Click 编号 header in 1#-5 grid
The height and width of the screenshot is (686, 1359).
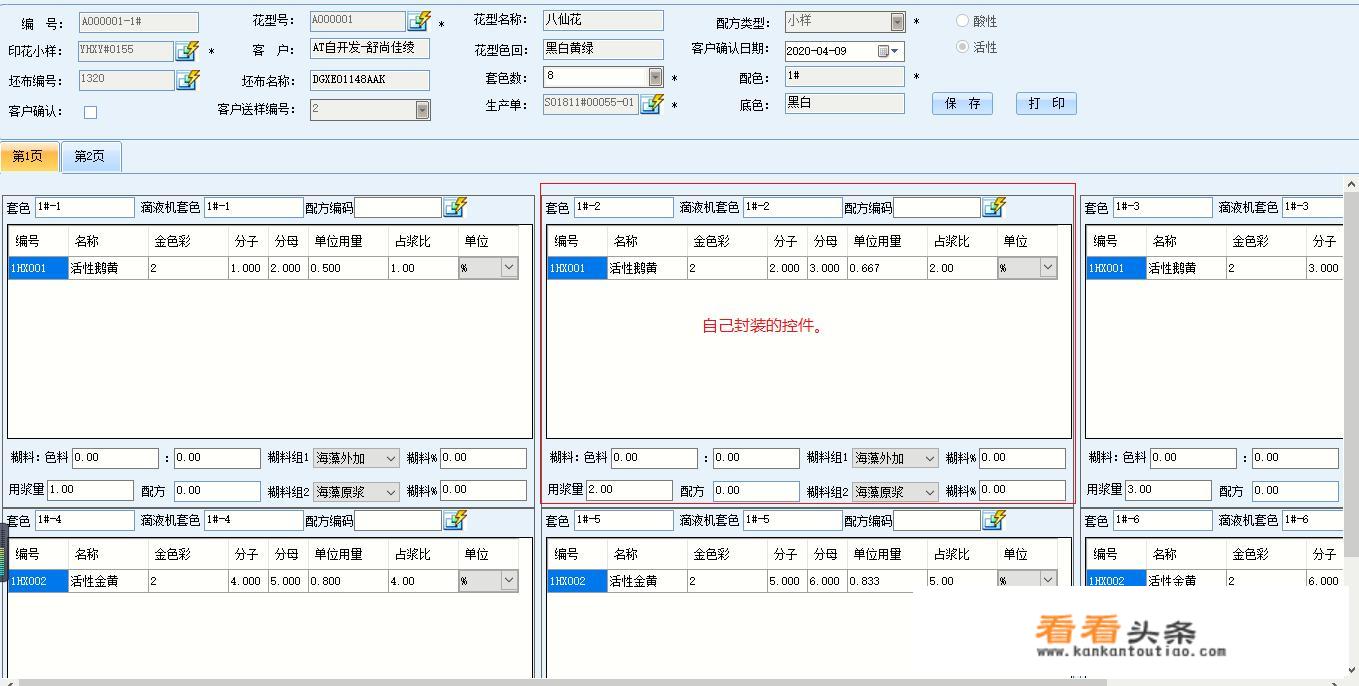click(x=577, y=554)
